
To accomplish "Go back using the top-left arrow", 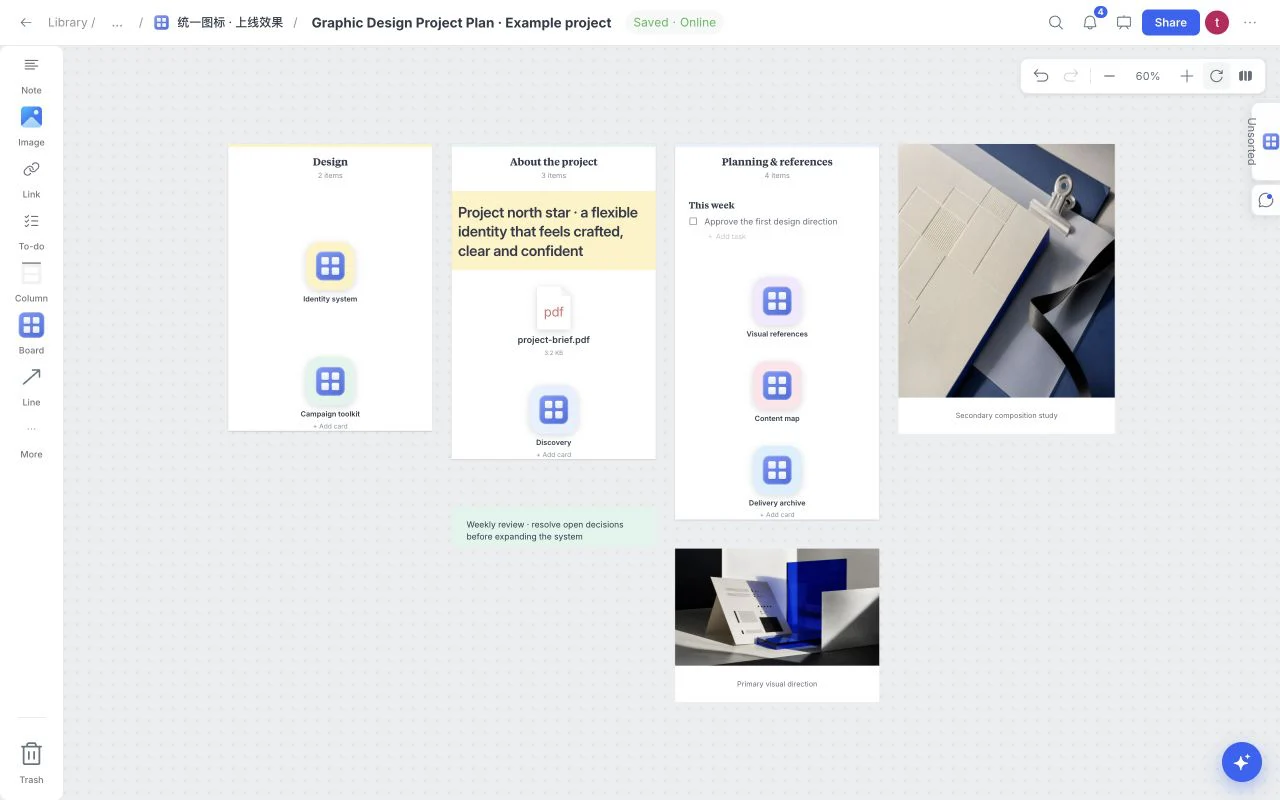I will tap(25, 22).
